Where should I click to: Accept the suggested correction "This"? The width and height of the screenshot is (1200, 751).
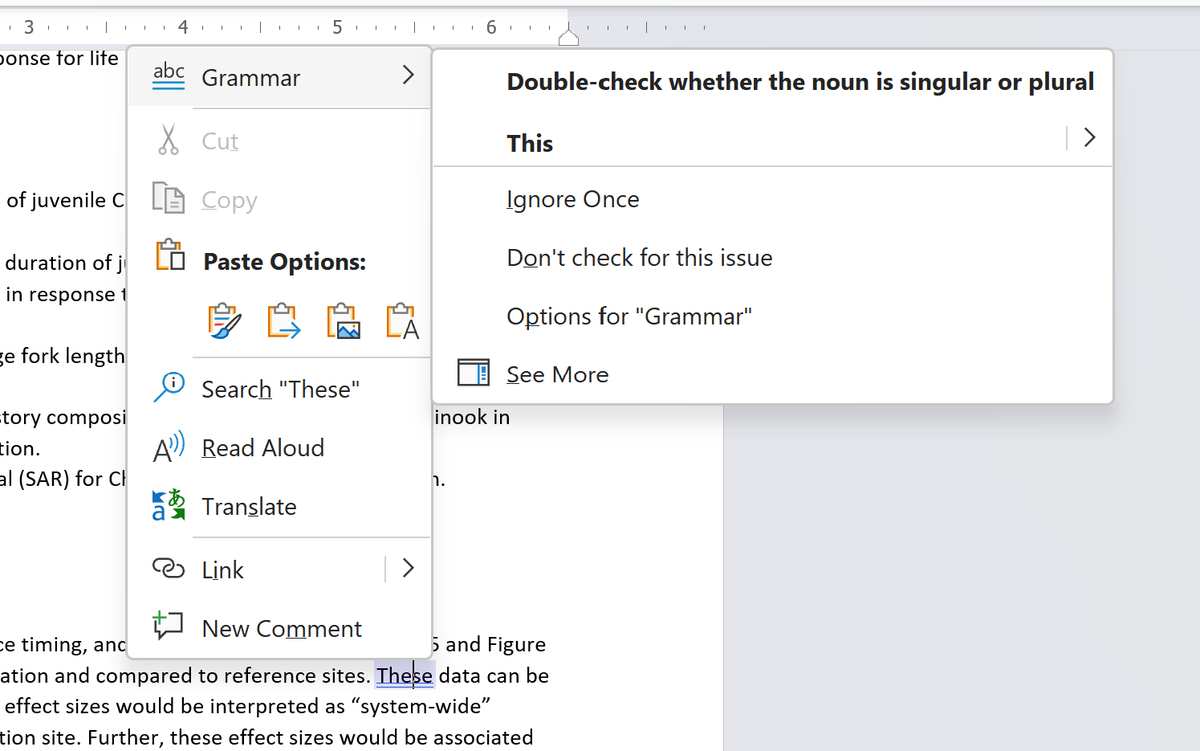(530, 143)
